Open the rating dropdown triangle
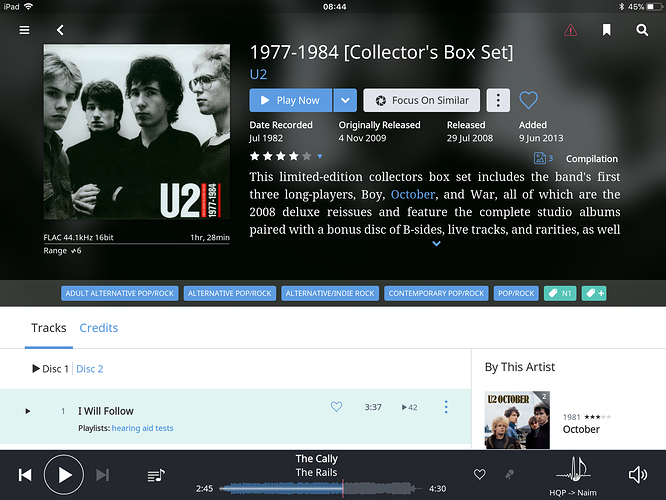 click(320, 156)
